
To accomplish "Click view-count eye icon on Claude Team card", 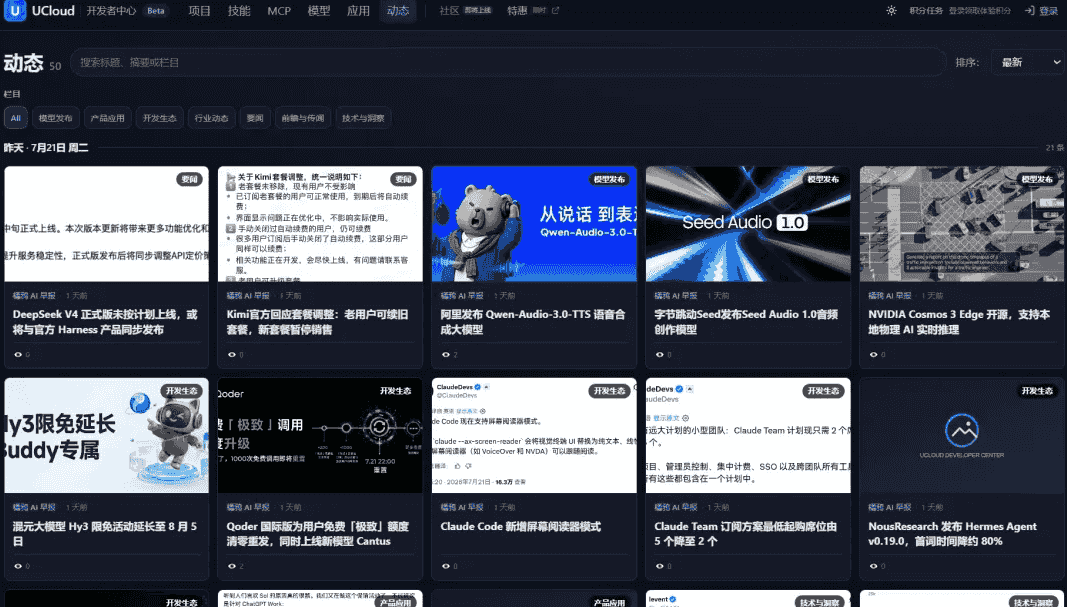I will (x=659, y=566).
